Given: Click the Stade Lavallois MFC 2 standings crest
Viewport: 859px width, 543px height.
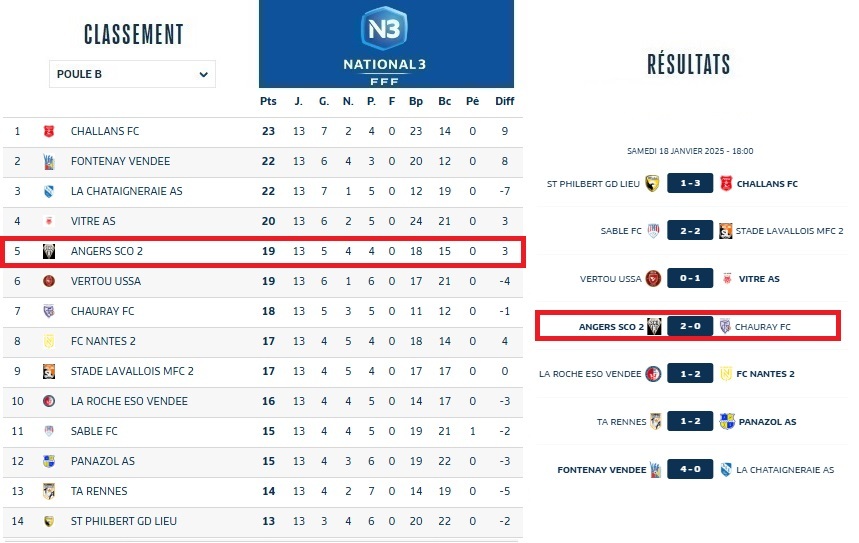Looking at the screenshot, I should pyautogui.click(x=48, y=371).
